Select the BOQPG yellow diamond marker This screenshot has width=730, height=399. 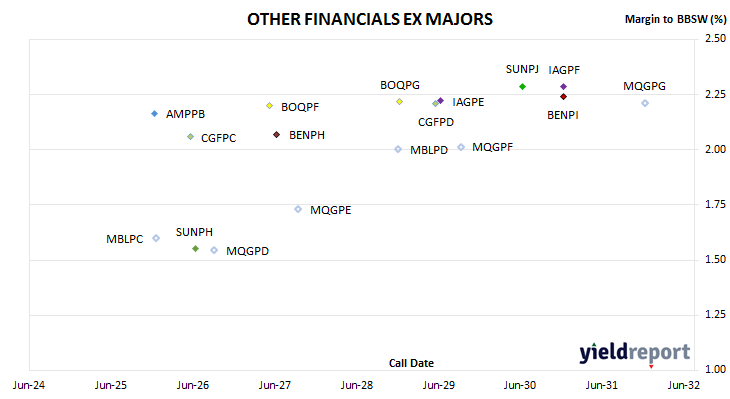click(x=399, y=102)
